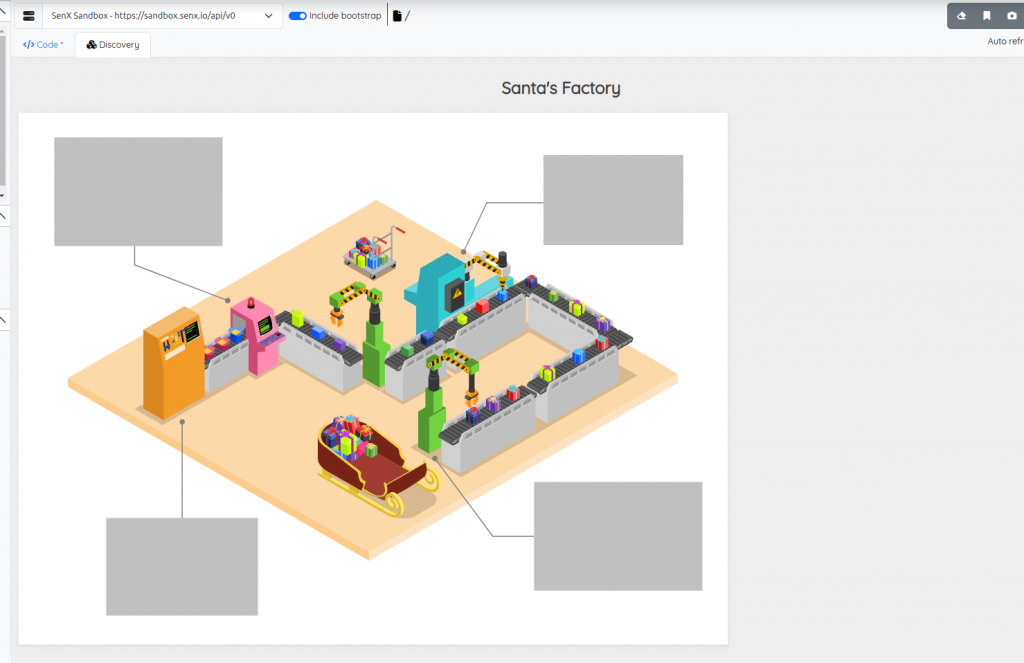Click the Auto refresh link
The width and height of the screenshot is (1024, 663).
tap(1004, 41)
